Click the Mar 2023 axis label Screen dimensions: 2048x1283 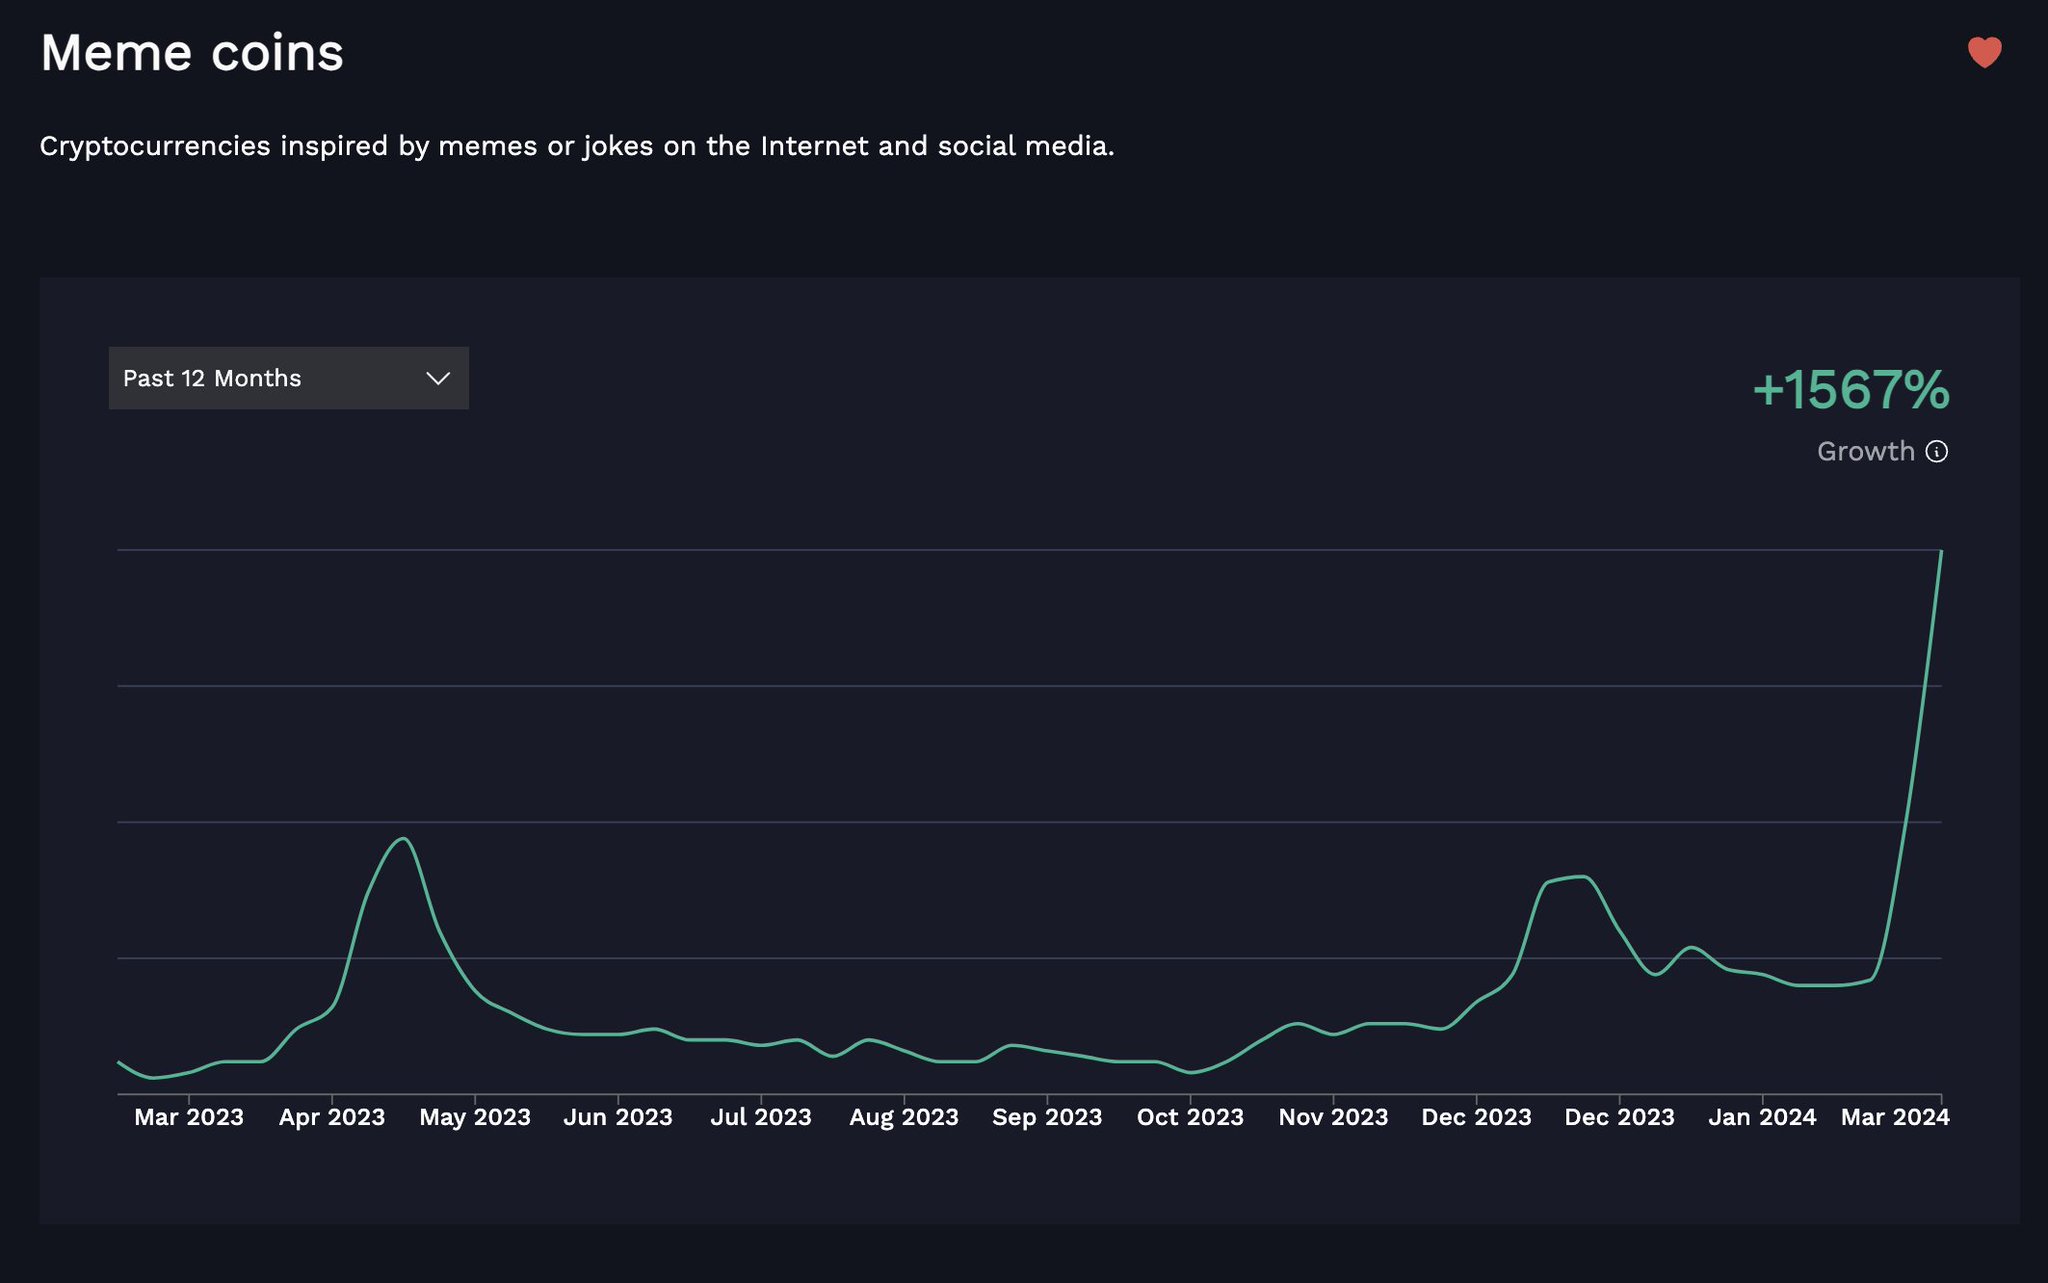pyautogui.click(x=189, y=1117)
